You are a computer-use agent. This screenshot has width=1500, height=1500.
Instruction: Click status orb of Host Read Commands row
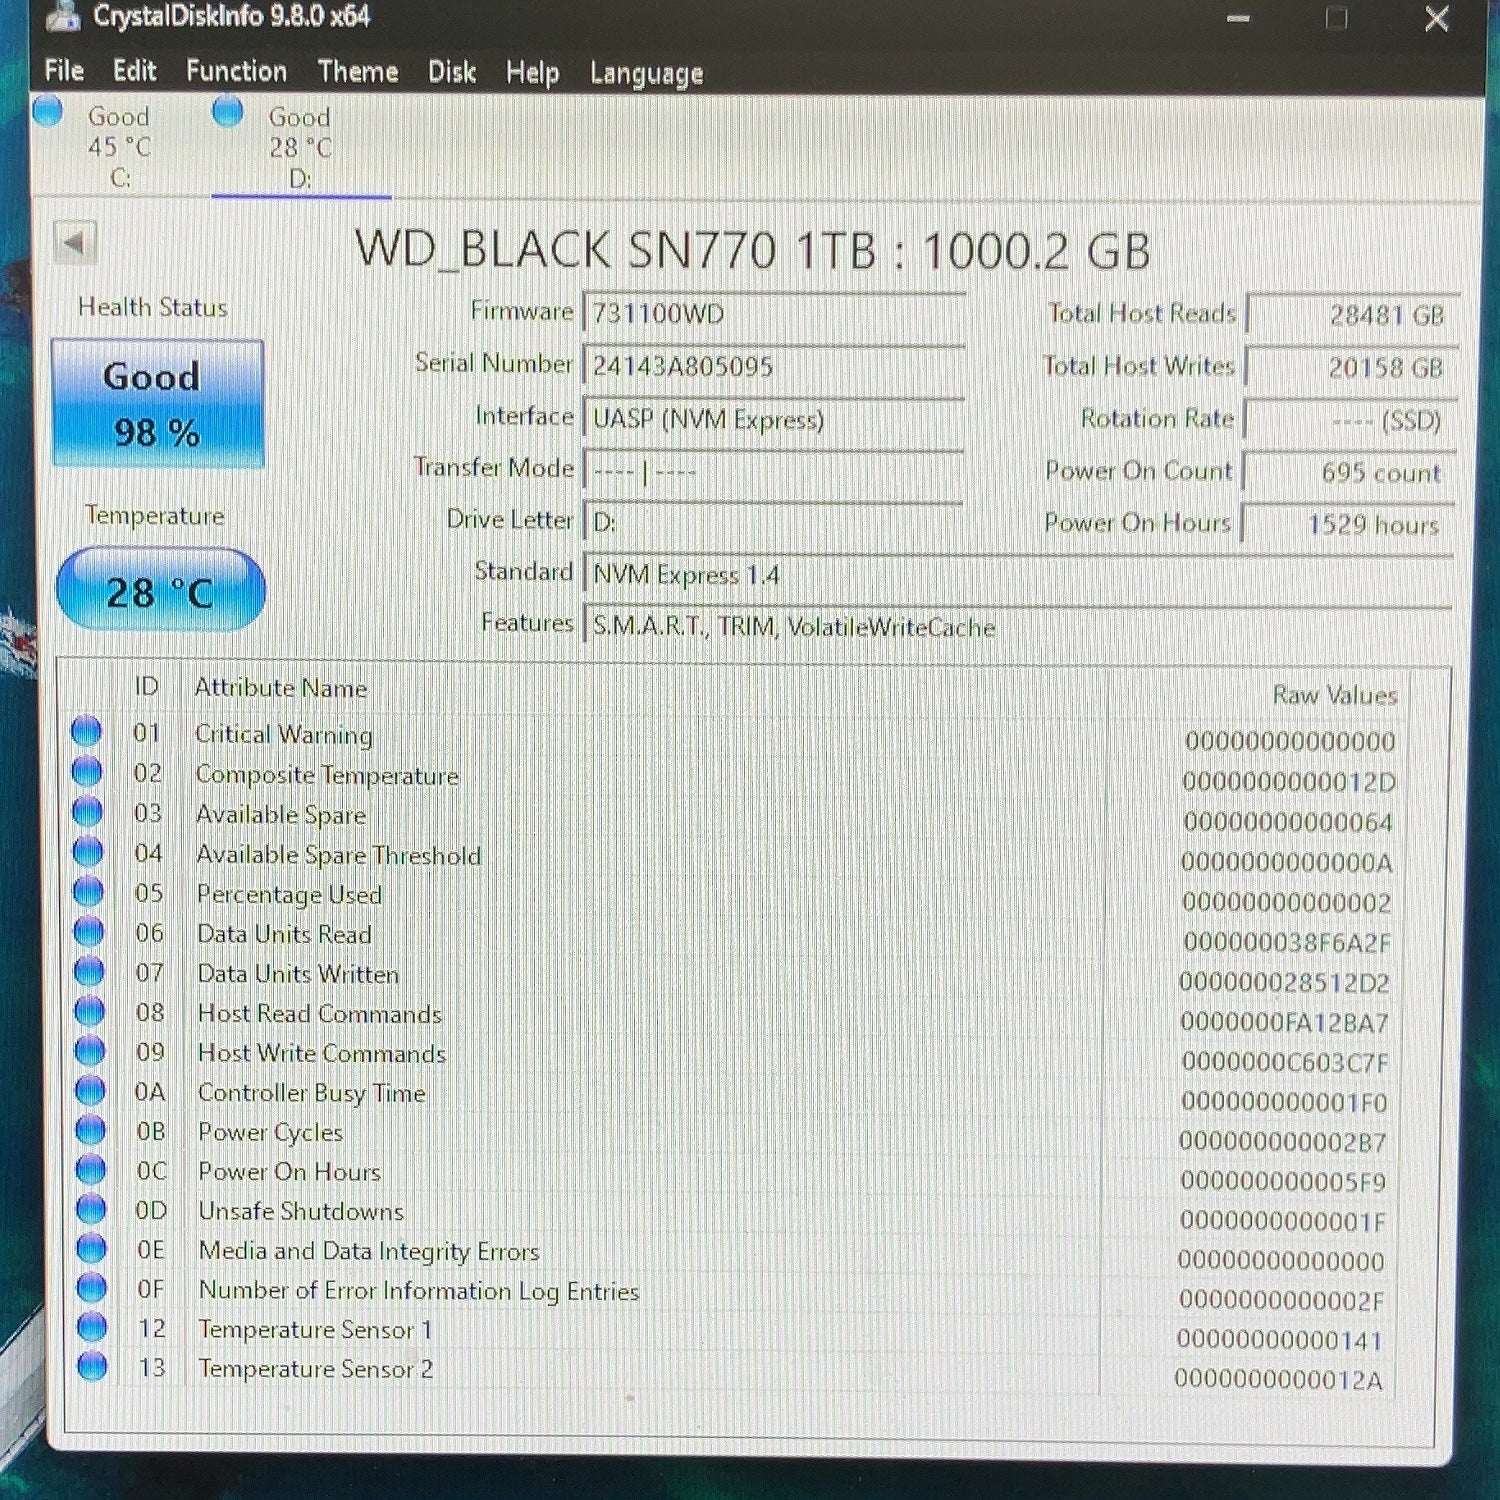tap(90, 1011)
